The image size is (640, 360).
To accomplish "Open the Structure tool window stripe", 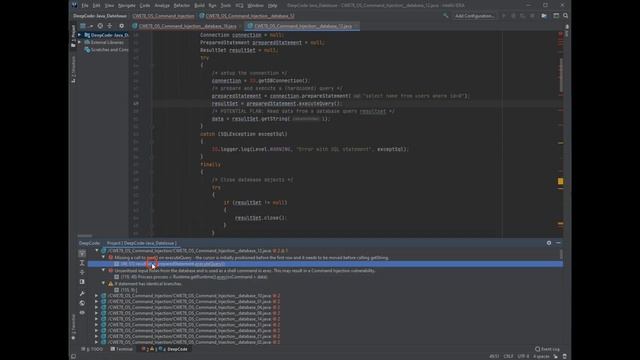I will click(73, 69).
